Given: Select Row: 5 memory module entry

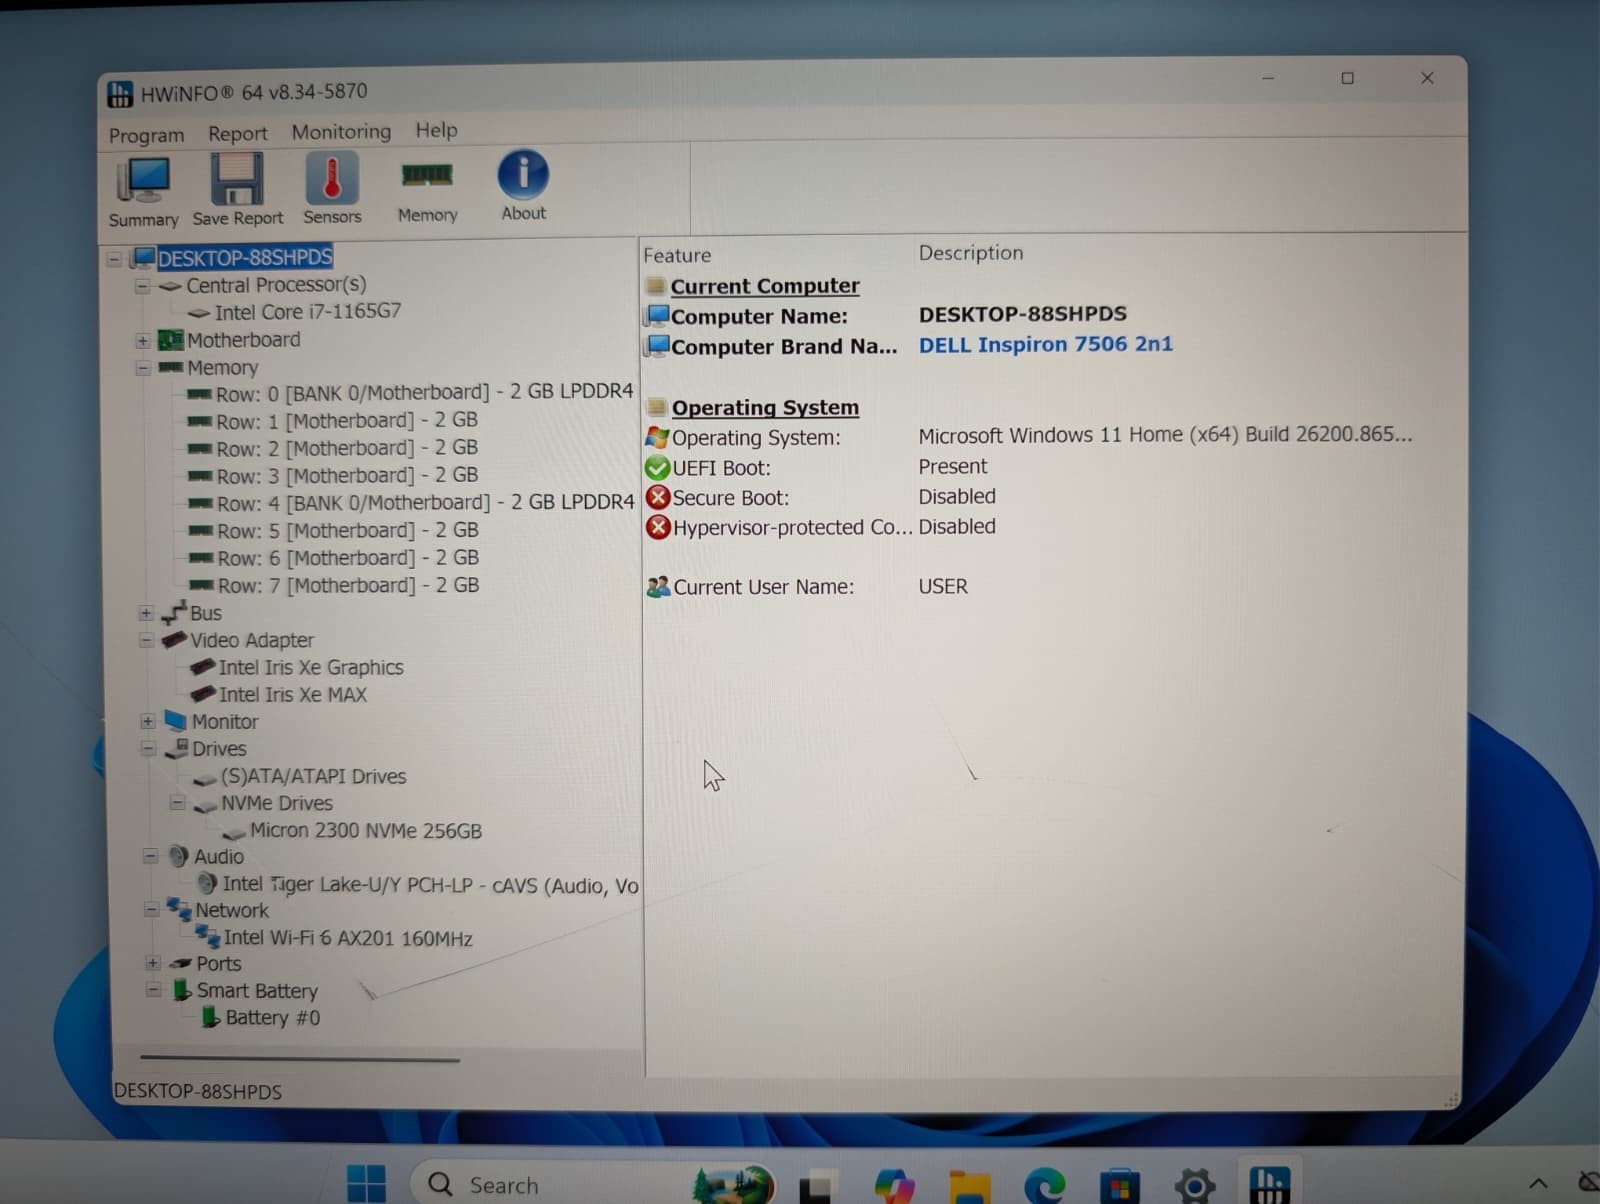Looking at the screenshot, I should click(347, 530).
